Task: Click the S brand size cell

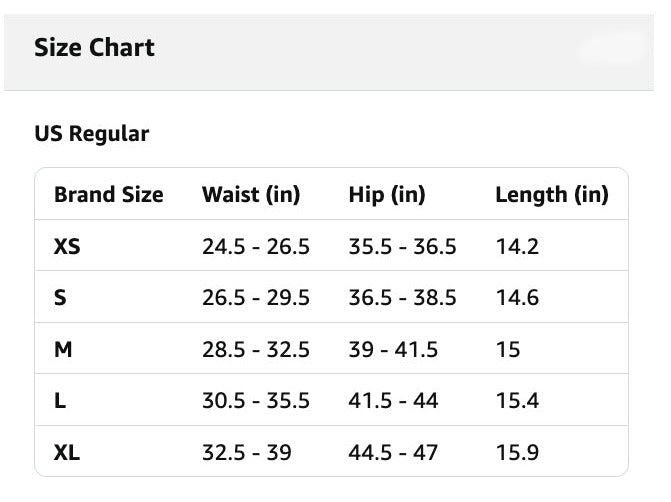Action: [x=60, y=298]
